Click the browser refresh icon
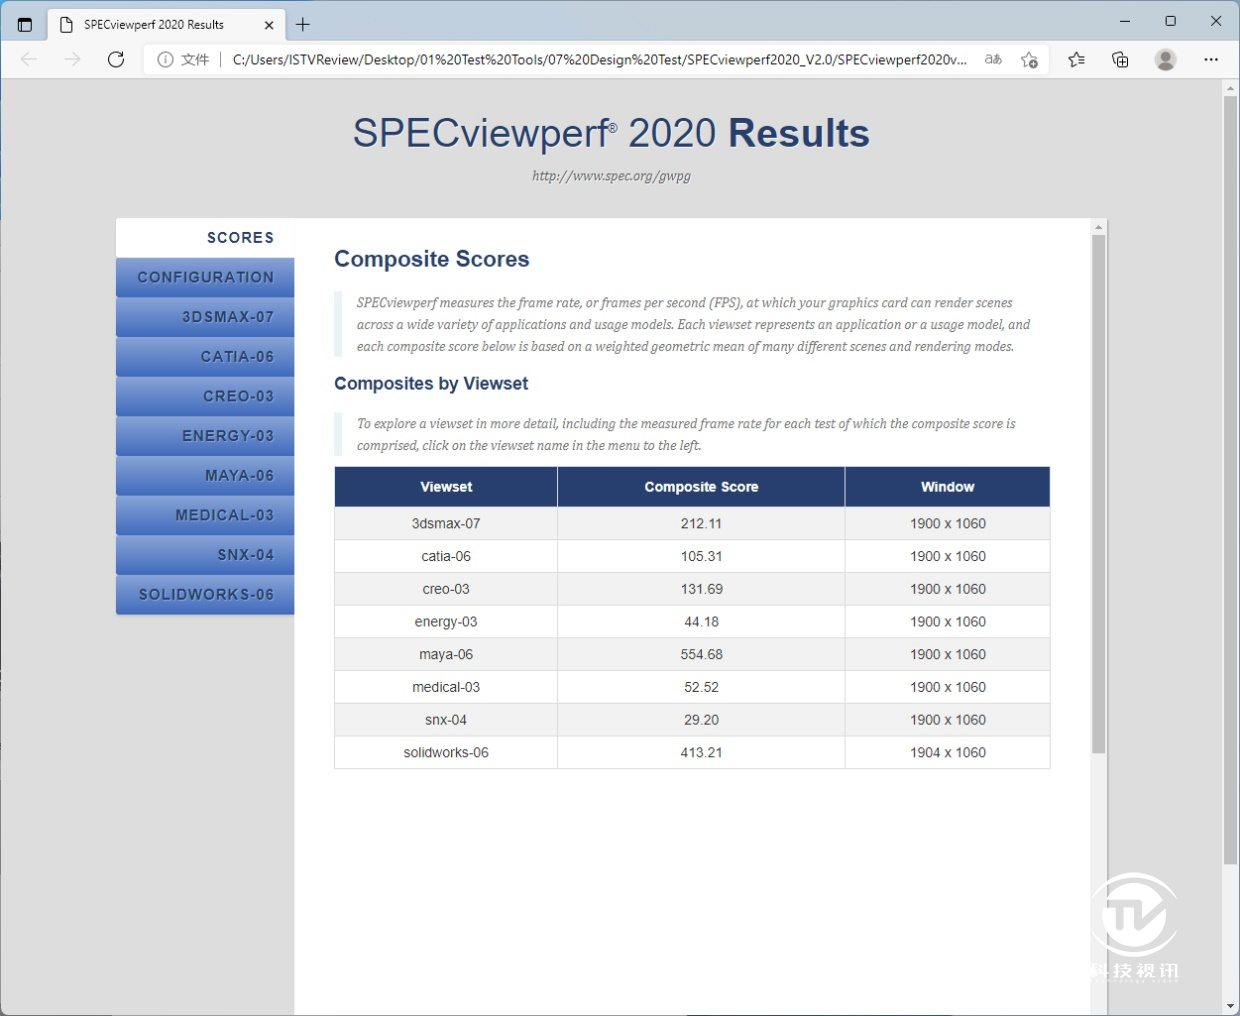 [x=116, y=60]
